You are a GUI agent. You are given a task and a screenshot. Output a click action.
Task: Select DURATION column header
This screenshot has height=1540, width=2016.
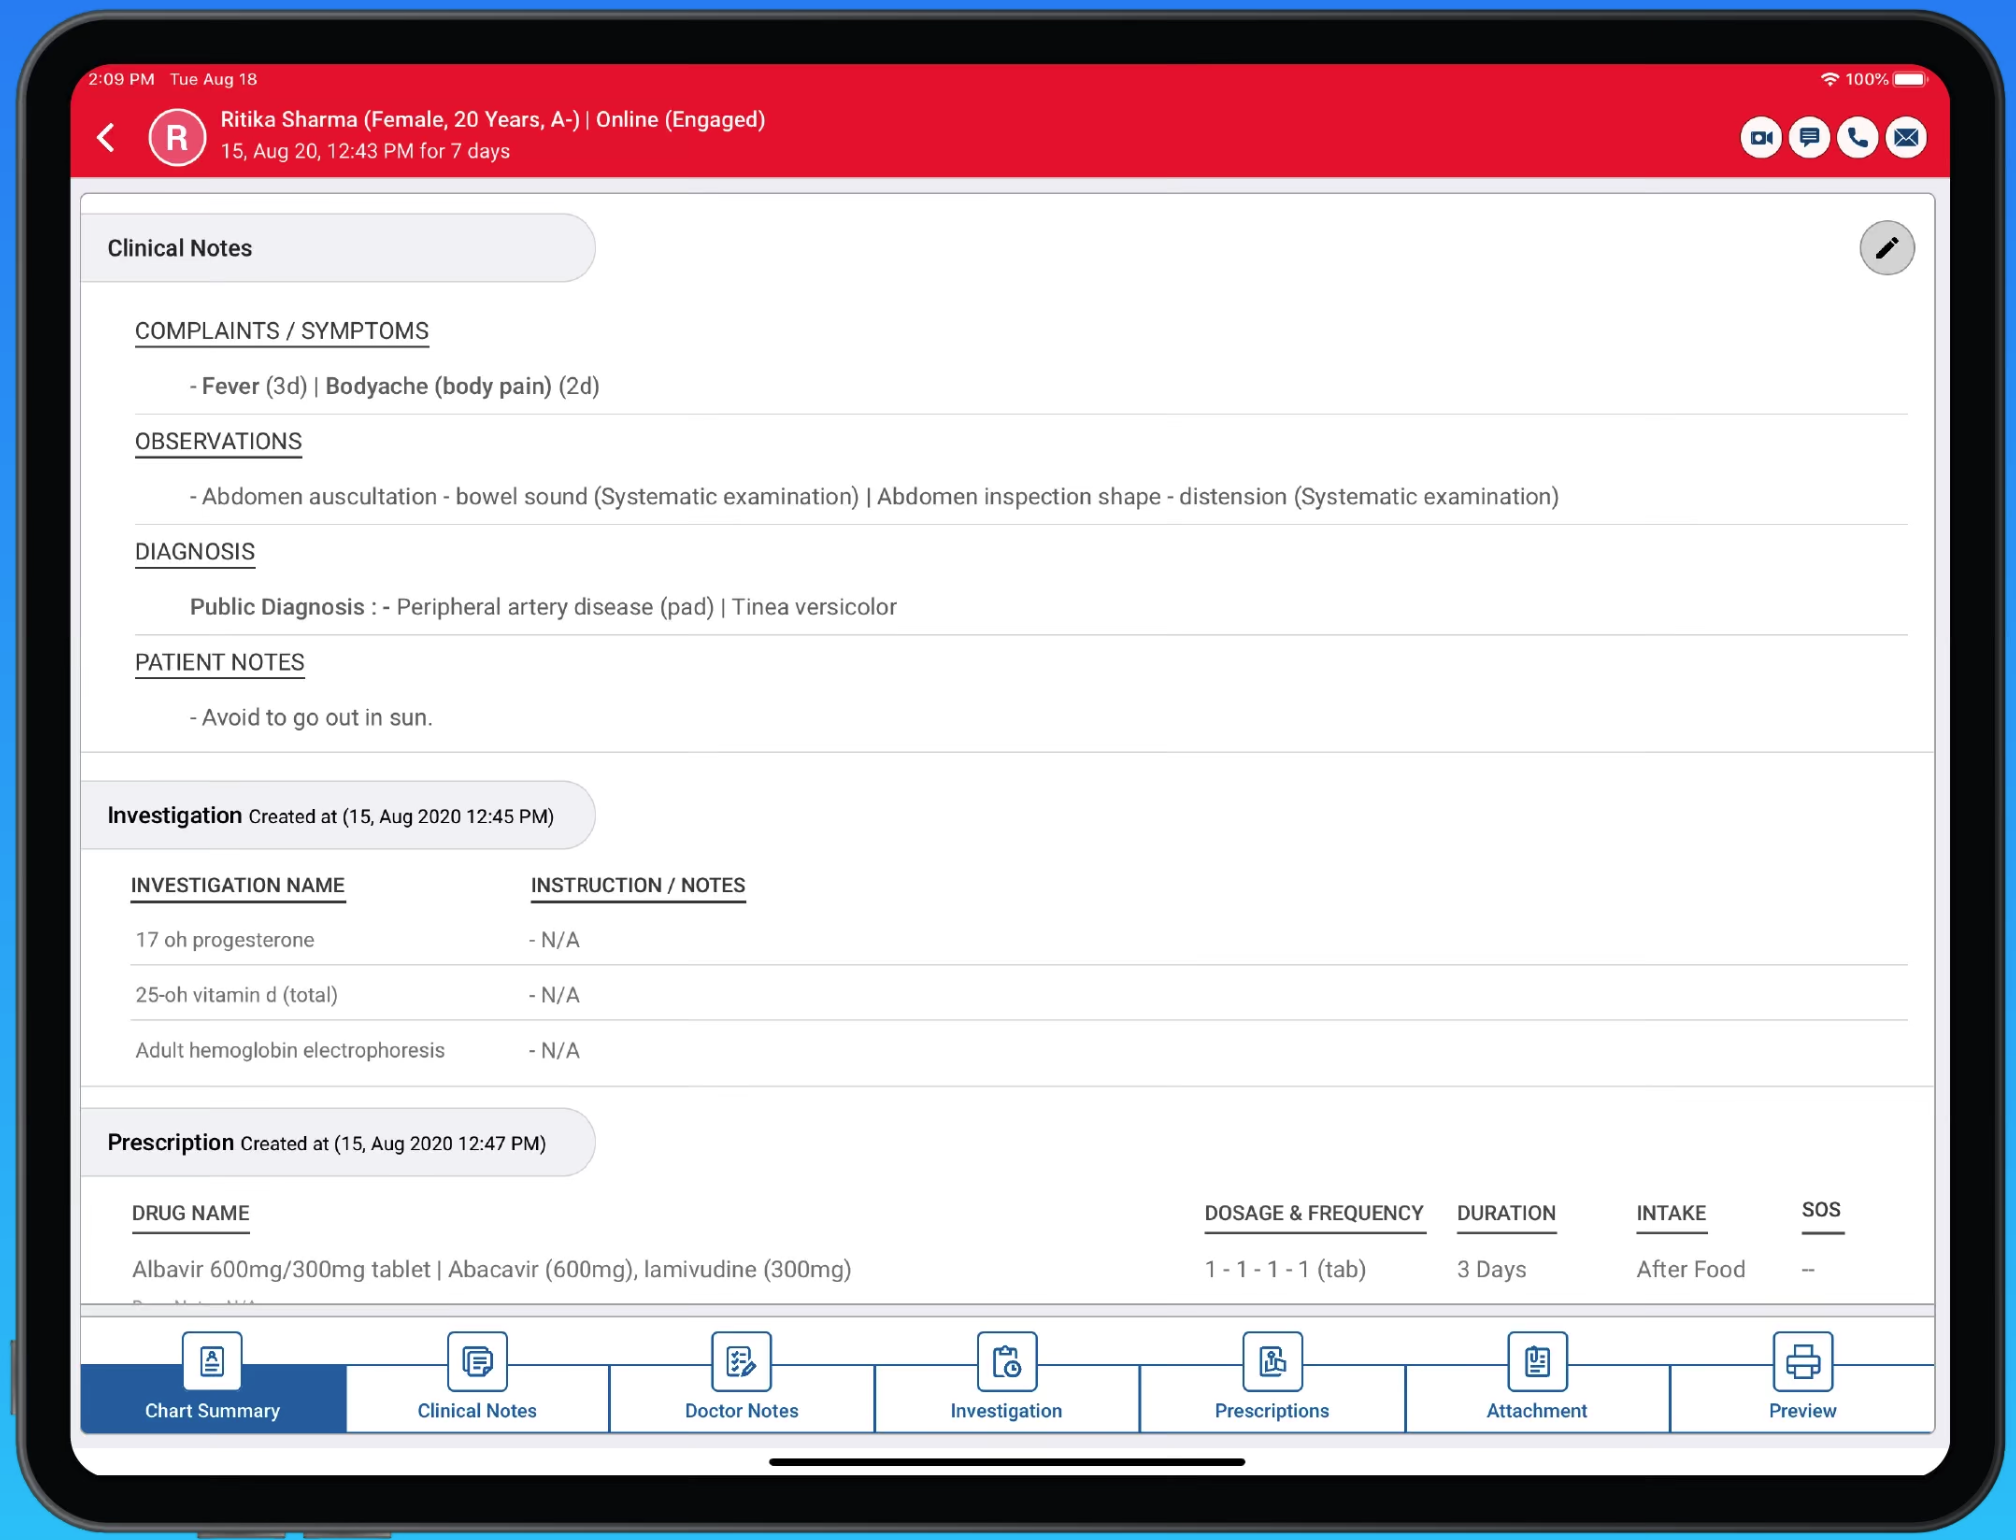(x=1506, y=1213)
